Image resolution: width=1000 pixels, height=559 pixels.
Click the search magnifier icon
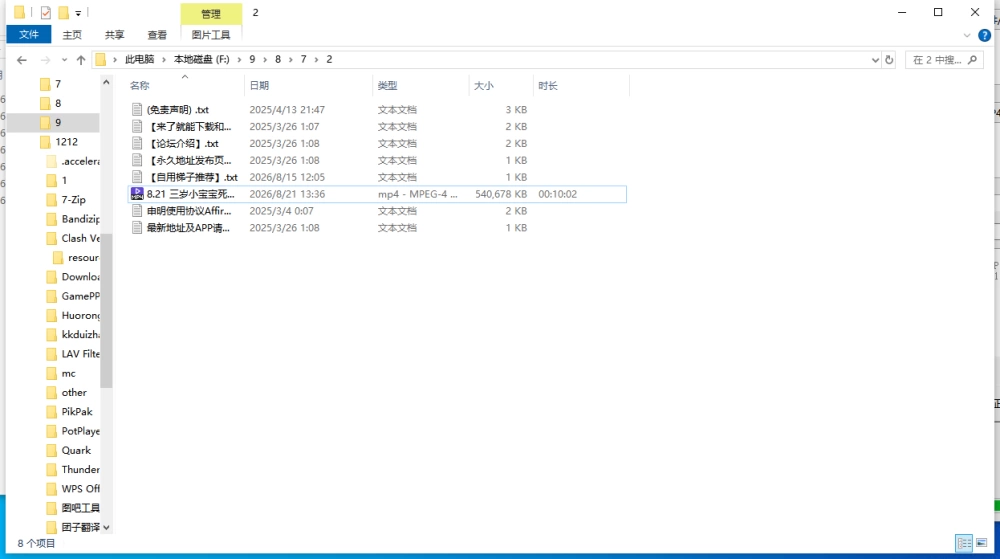tap(973, 60)
